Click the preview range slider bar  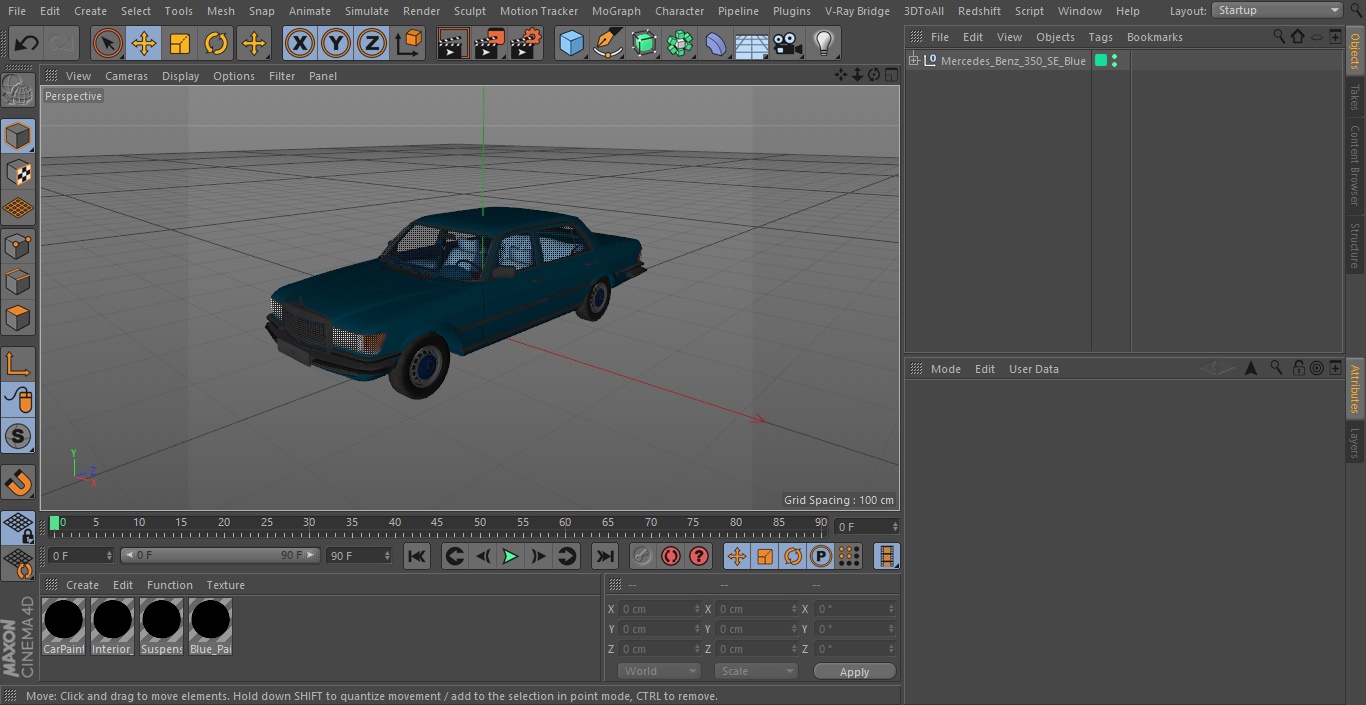pyautogui.click(x=220, y=555)
